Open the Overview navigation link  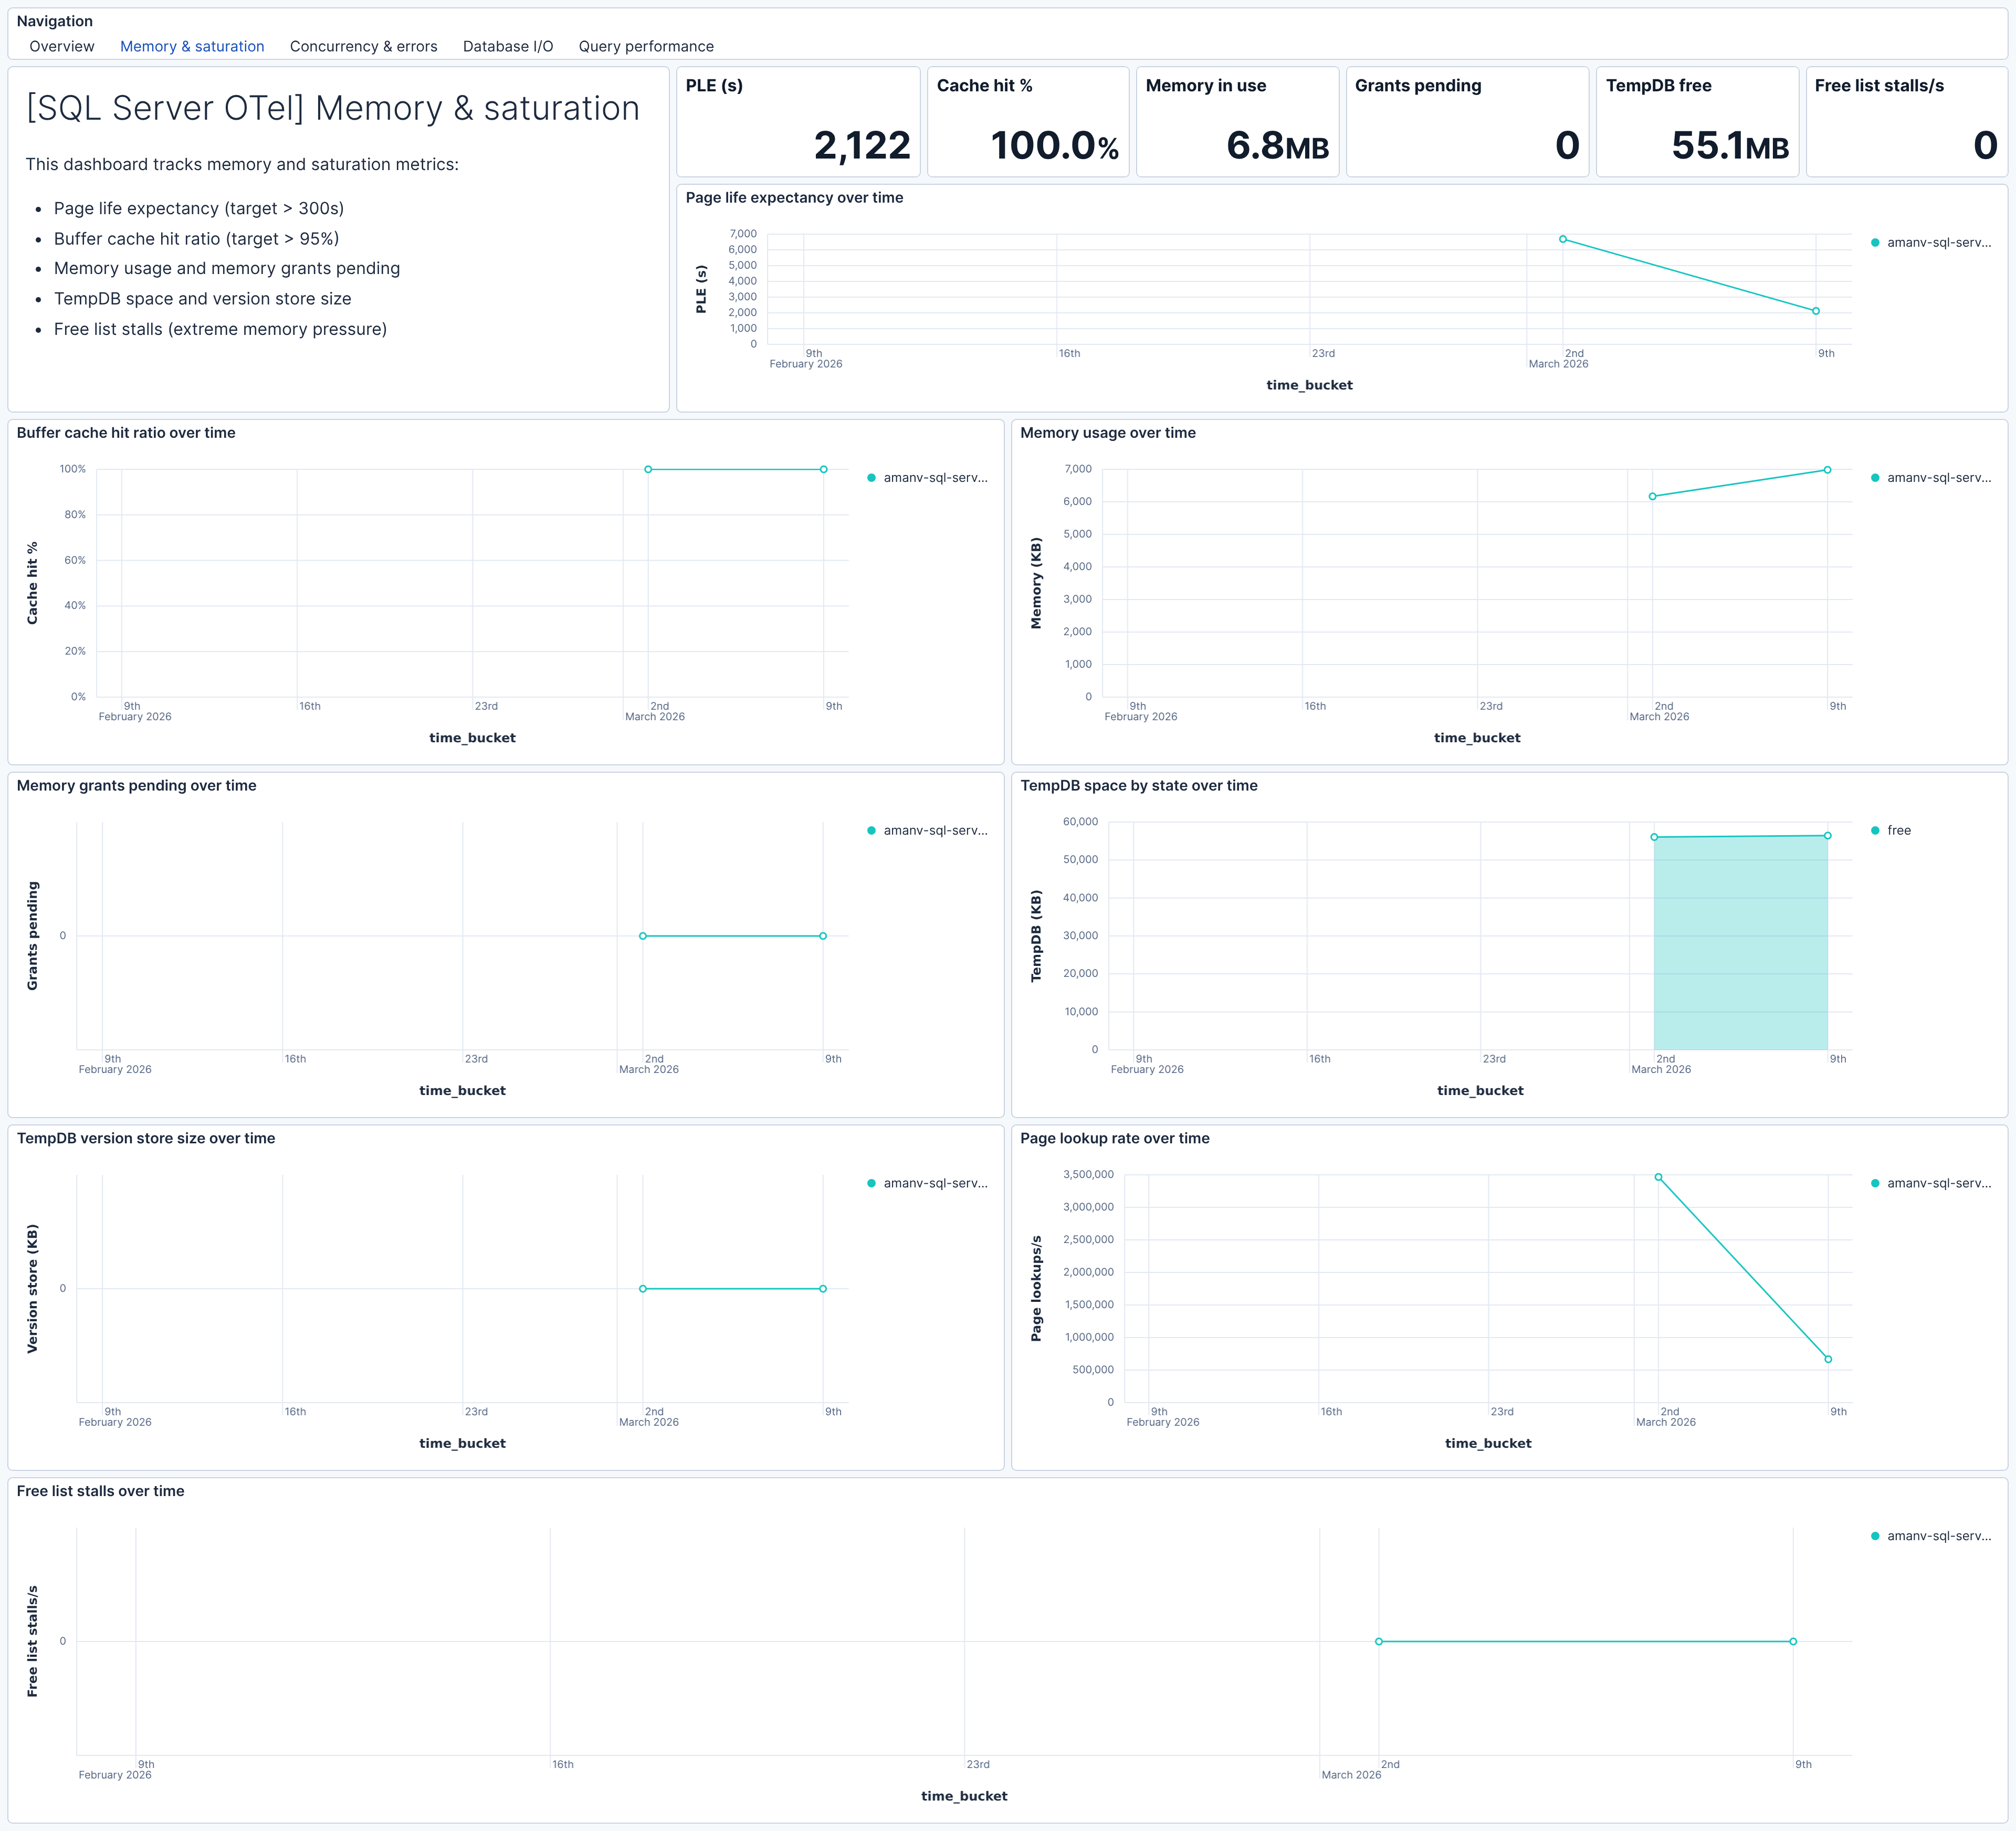pyautogui.click(x=62, y=46)
